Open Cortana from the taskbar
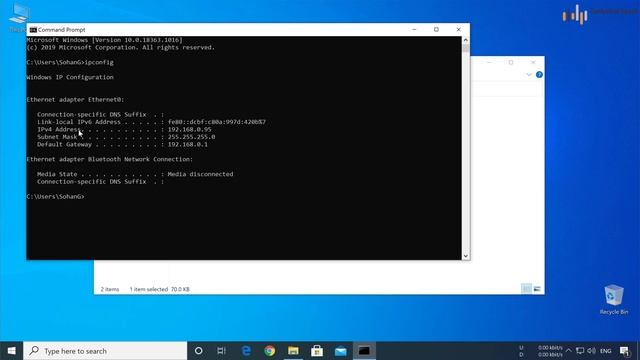This screenshot has height=360, width=640. [198, 351]
